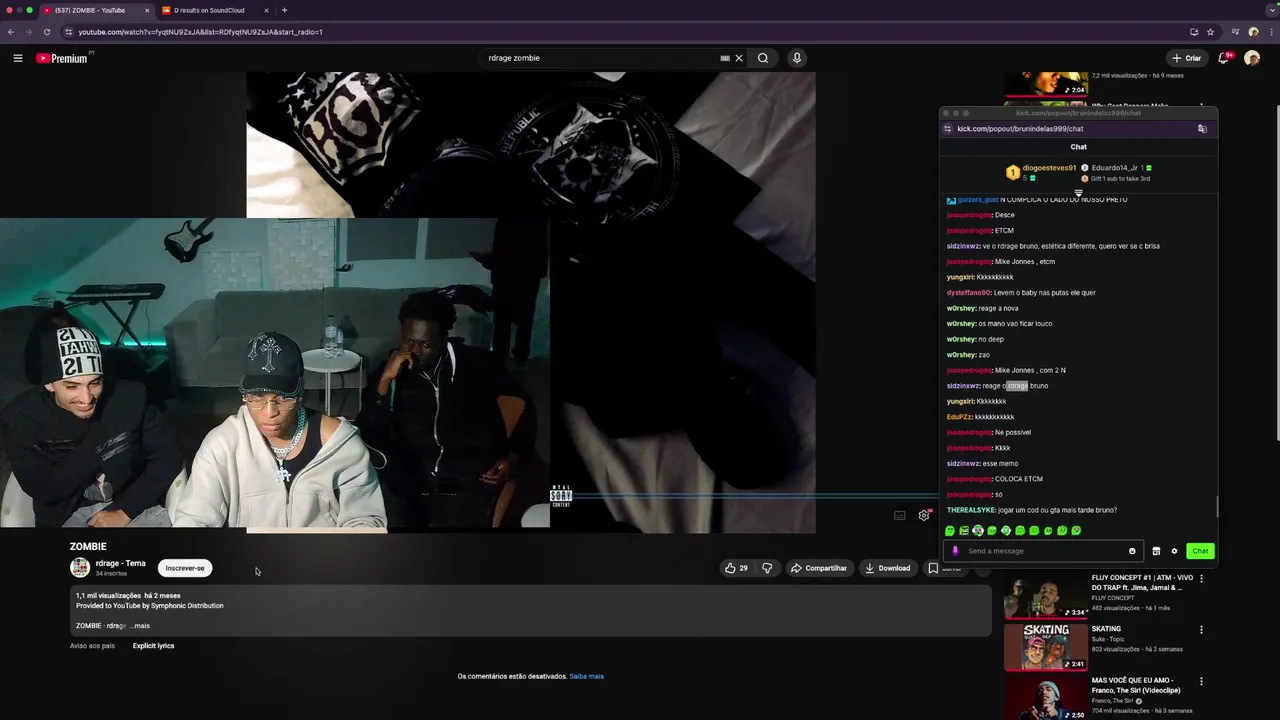Click diogoesteves91 top gifter name
Image resolution: width=1280 pixels, height=720 pixels.
point(1049,168)
